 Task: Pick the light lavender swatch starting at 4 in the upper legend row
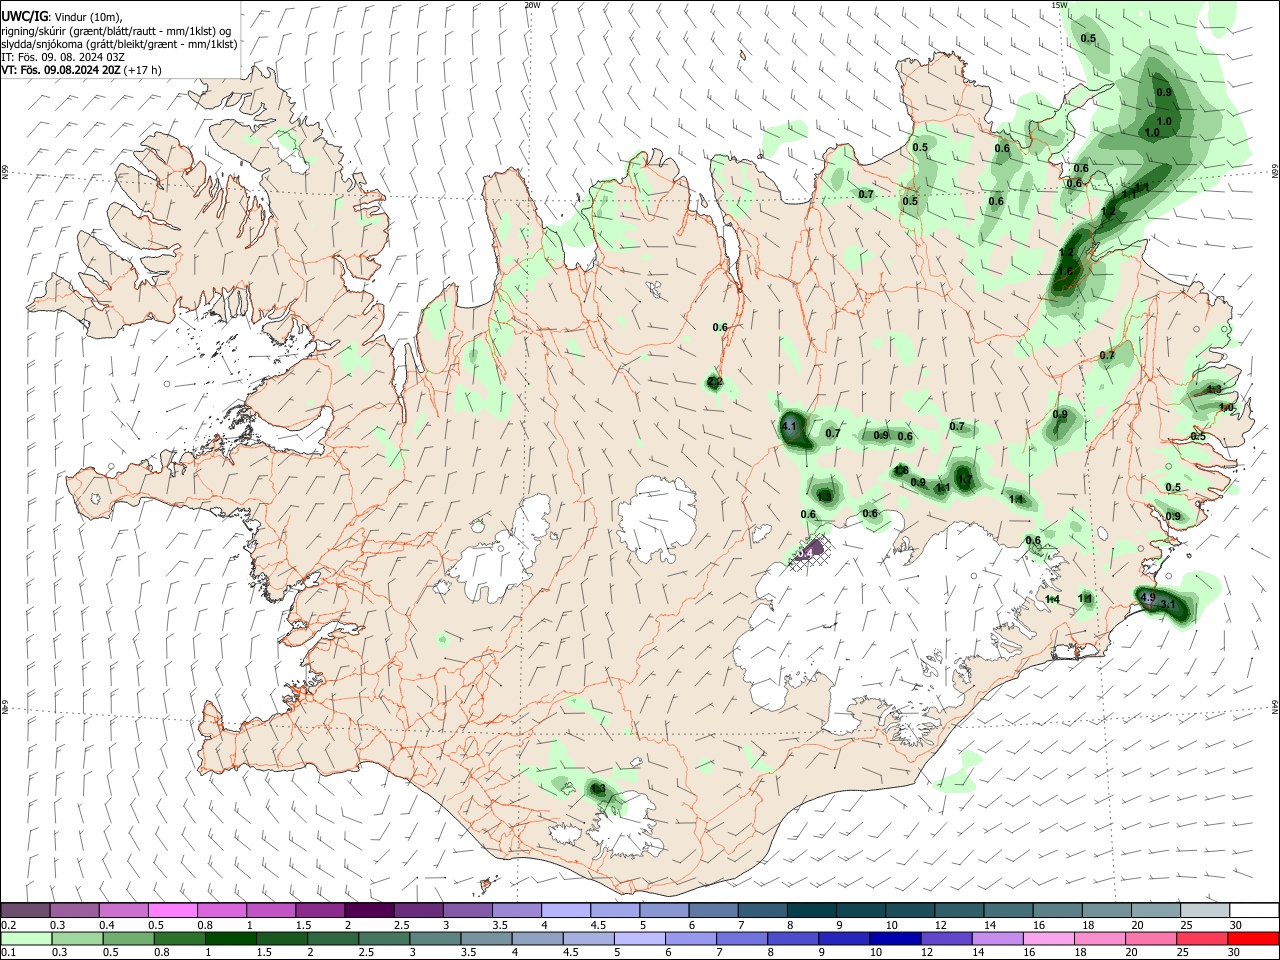coord(565,910)
